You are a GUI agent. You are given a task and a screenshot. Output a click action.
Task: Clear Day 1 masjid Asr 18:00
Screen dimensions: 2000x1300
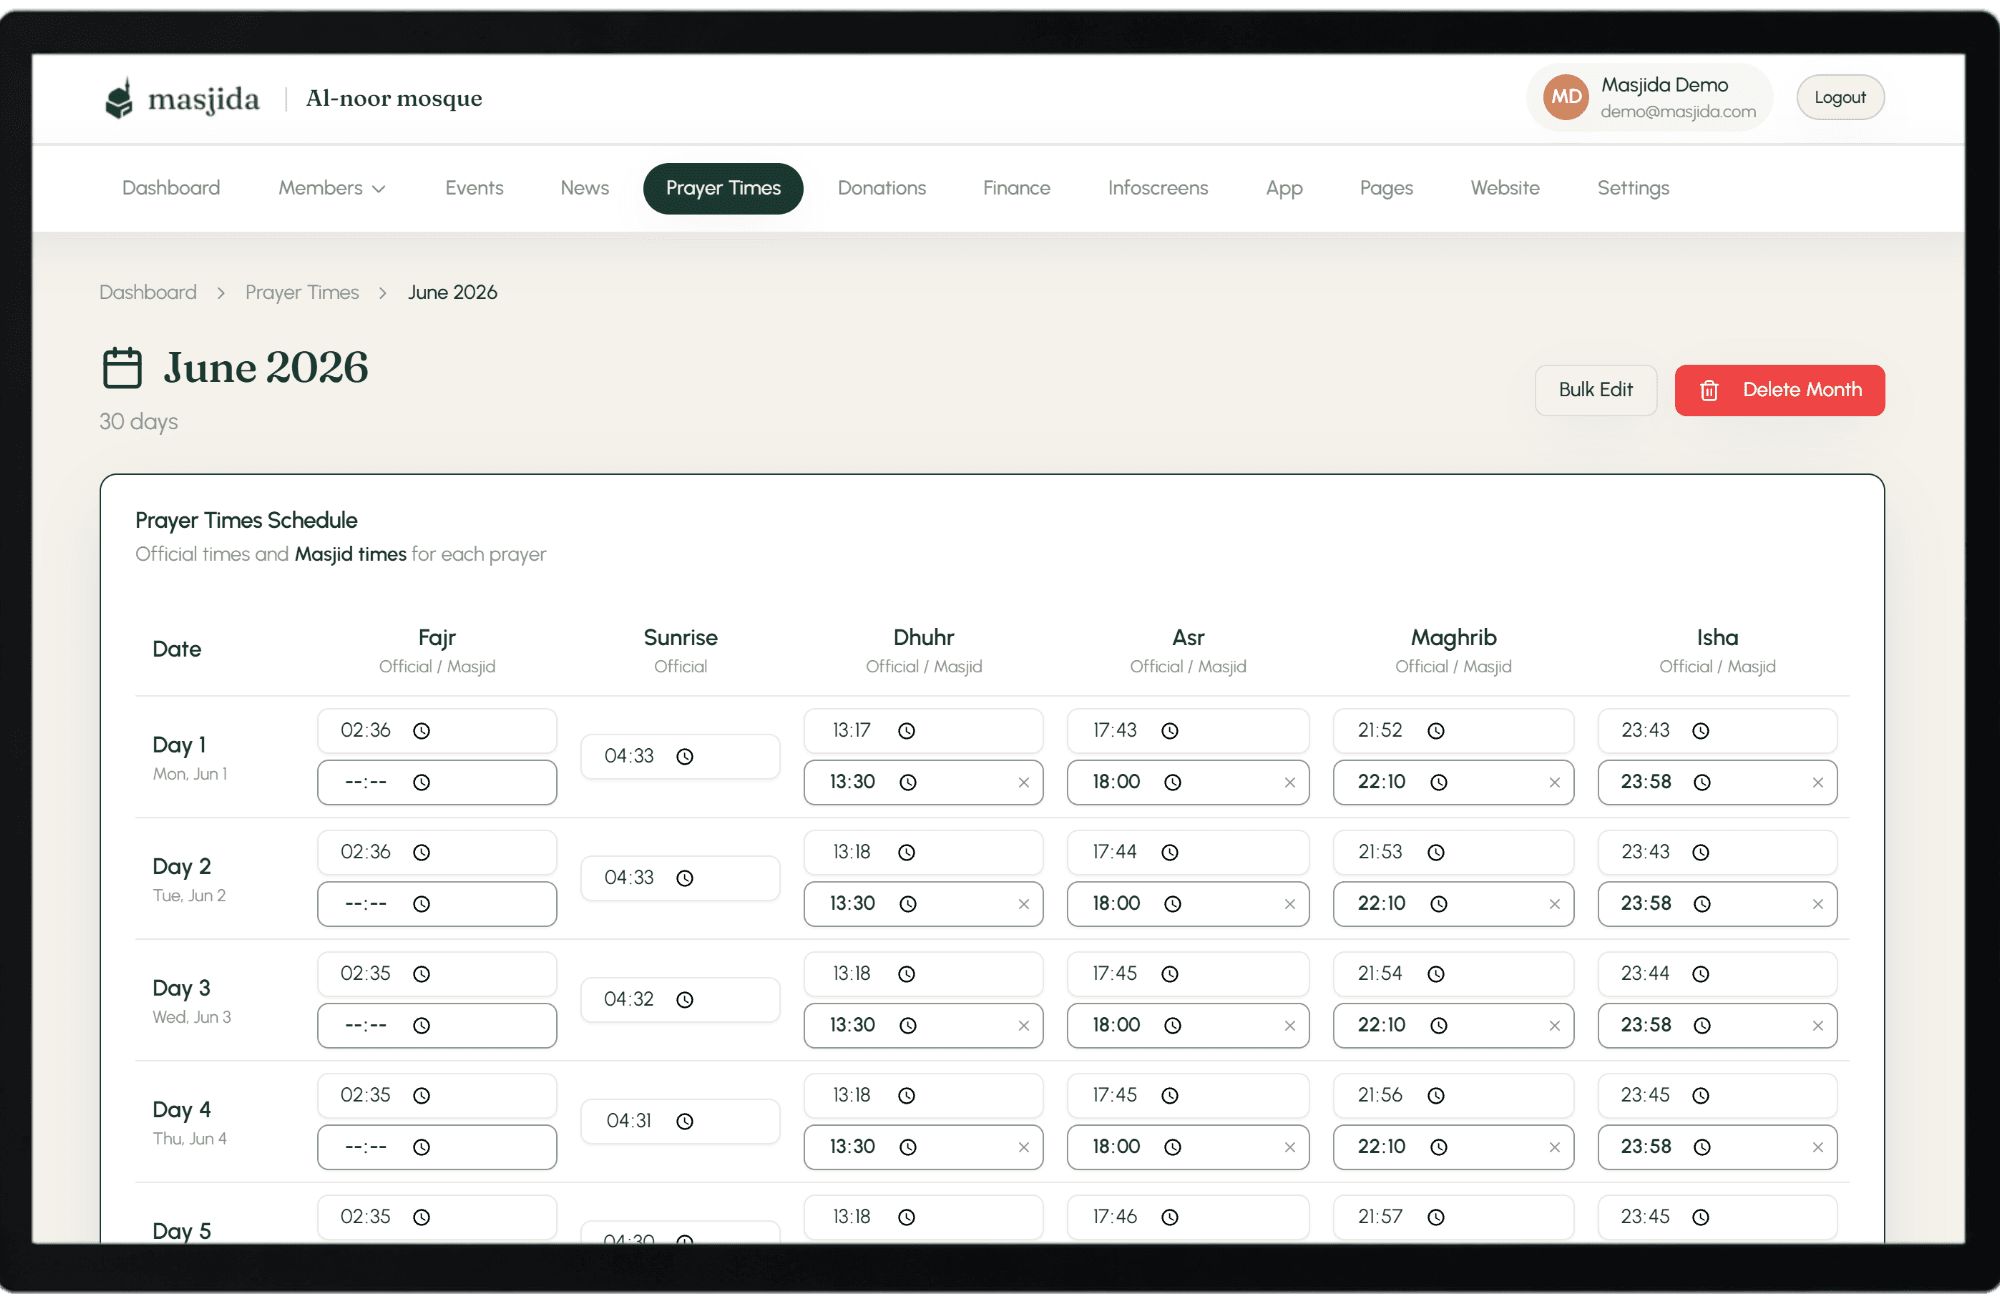click(1290, 783)
